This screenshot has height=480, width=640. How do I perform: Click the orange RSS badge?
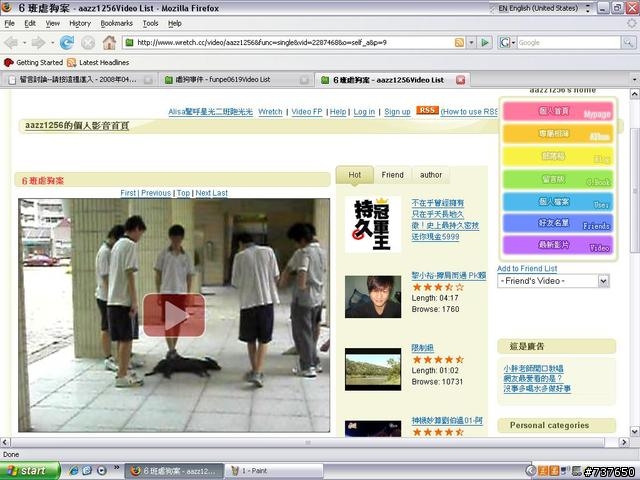pyautogui.click(x=427, y=110)
